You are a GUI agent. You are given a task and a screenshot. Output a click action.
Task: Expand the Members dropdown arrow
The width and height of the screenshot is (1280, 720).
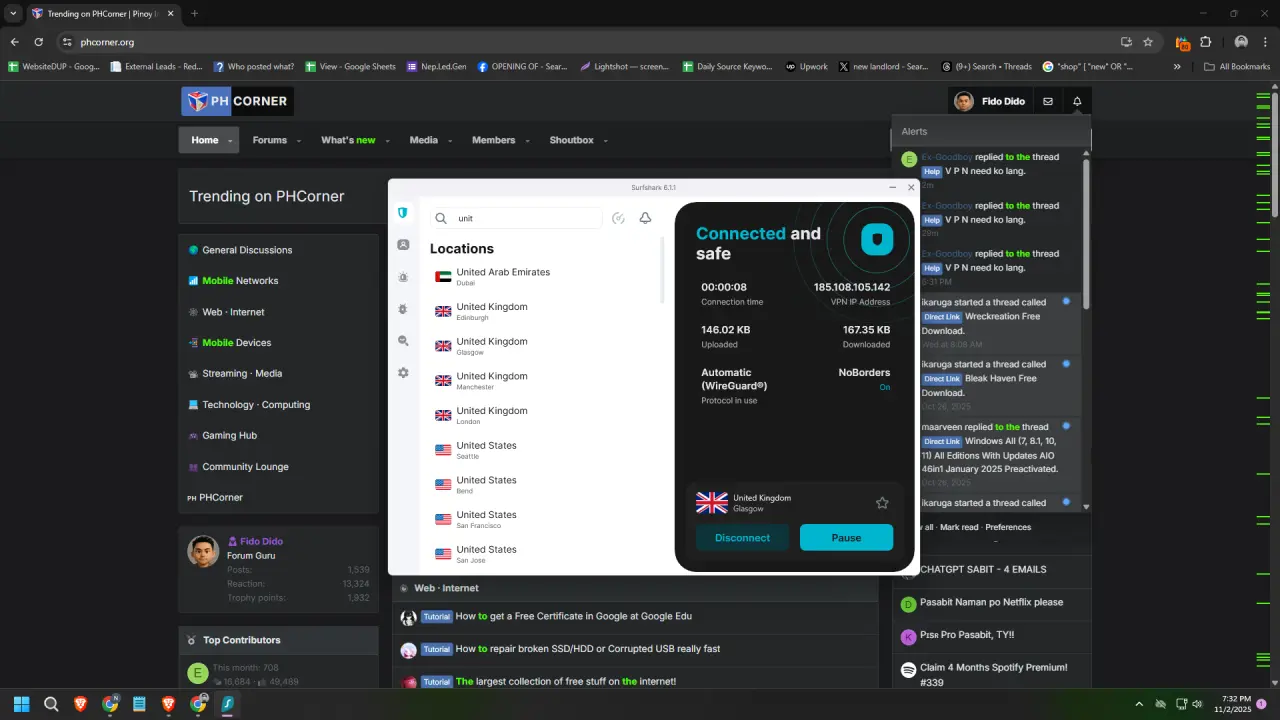coord(526,141)
